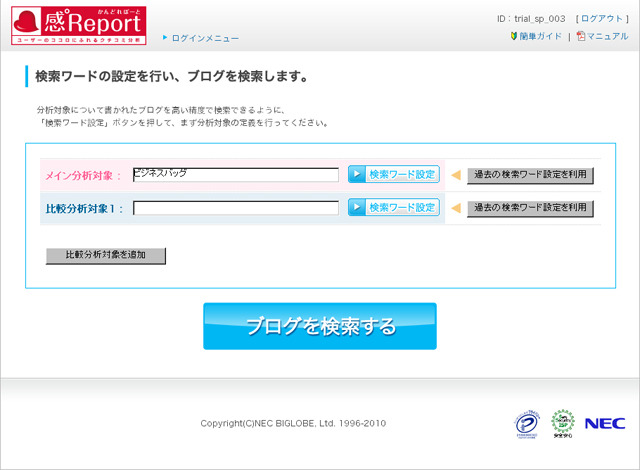The width and height of the screenshot is (640, 470).
Task: Click the heading 検索ワードの設定を行い、ブログを検索します。
Action: 171,76
